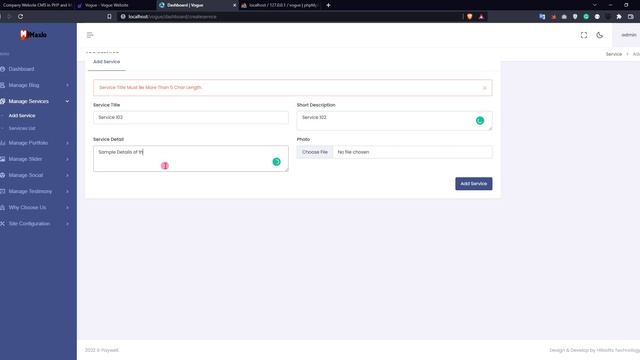Image resolution: width=640 pixels, height=360 pixels.
Task: Click the Manage Services sidebar icon
Action: point(2,101)
